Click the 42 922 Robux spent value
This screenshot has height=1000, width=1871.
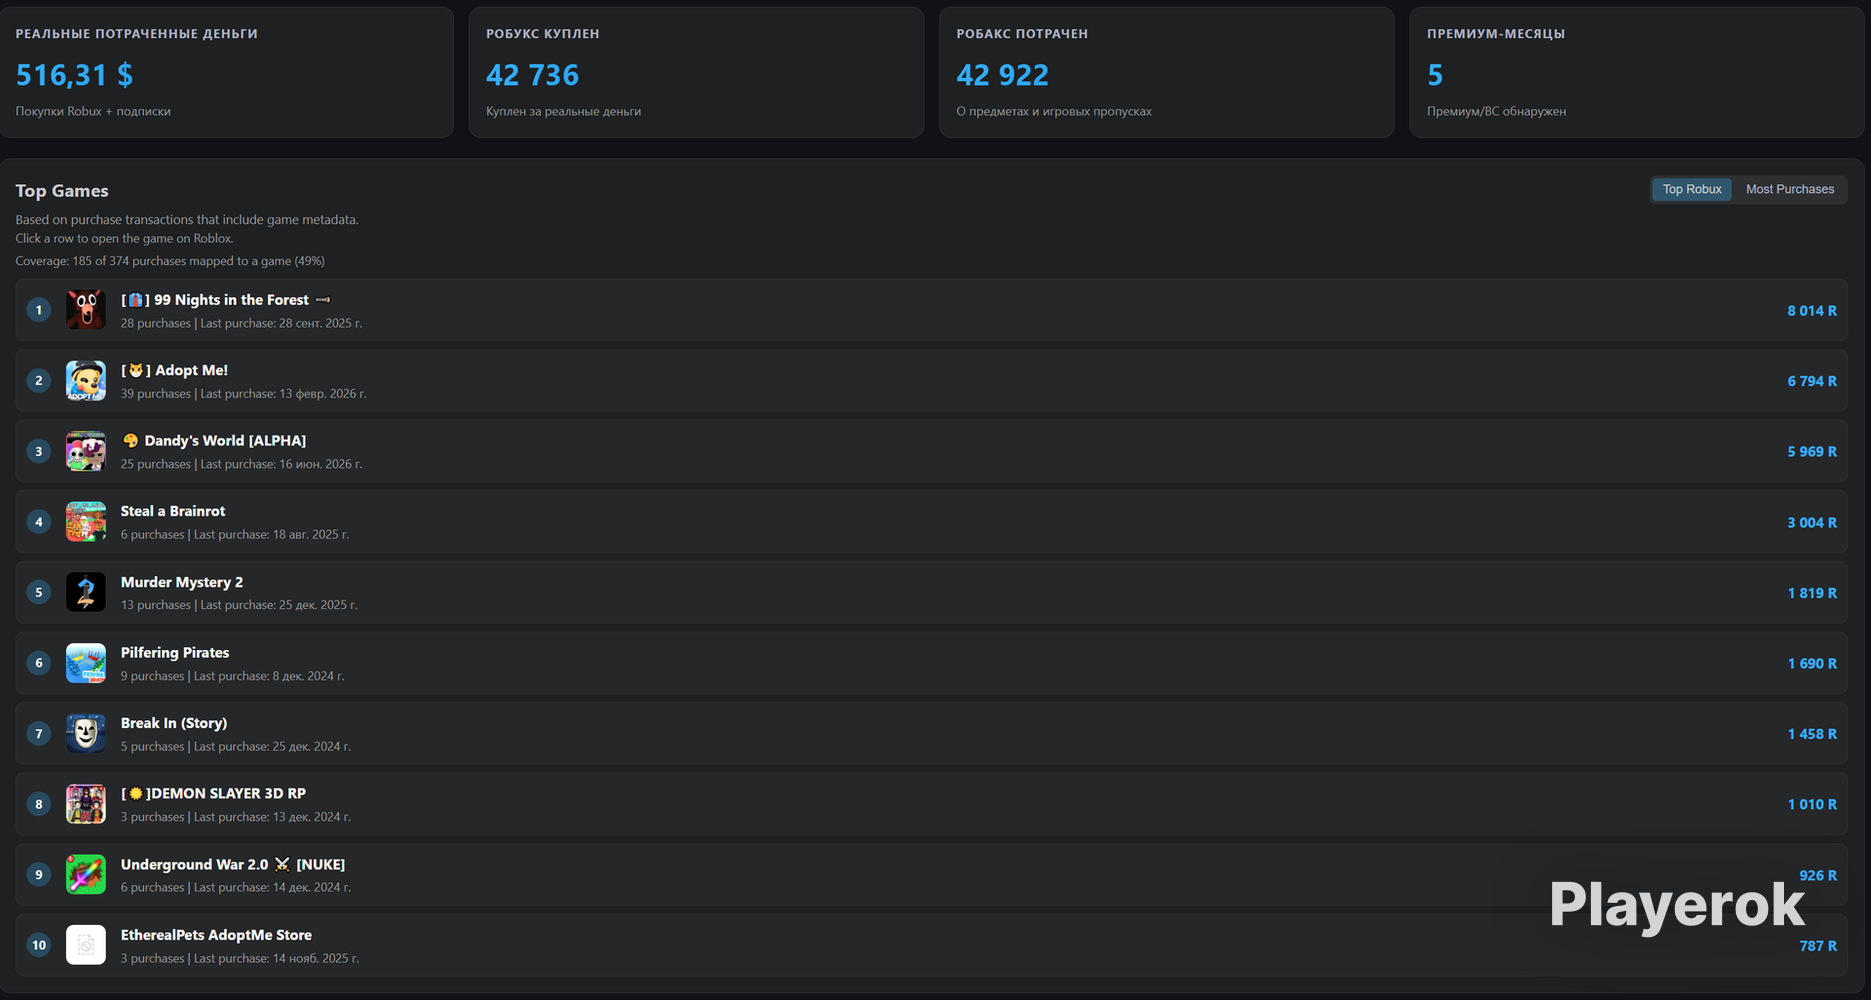tap(1002, 75)
